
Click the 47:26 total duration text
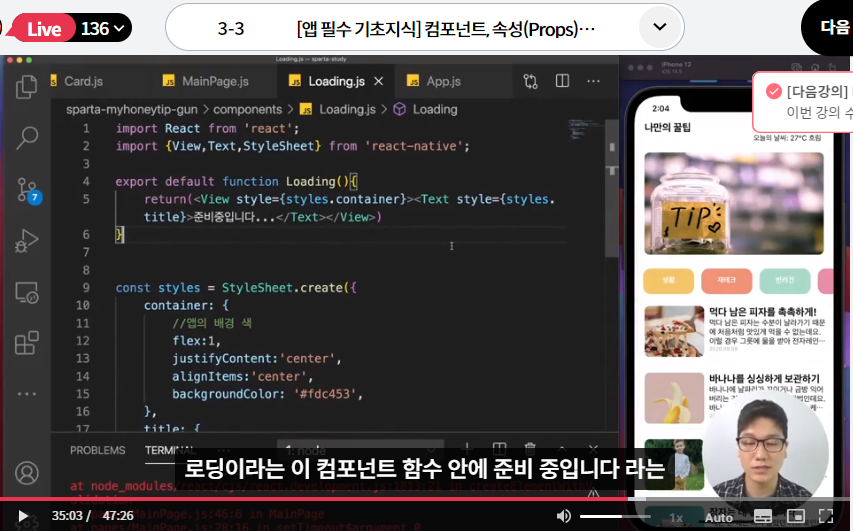[118, 516]
